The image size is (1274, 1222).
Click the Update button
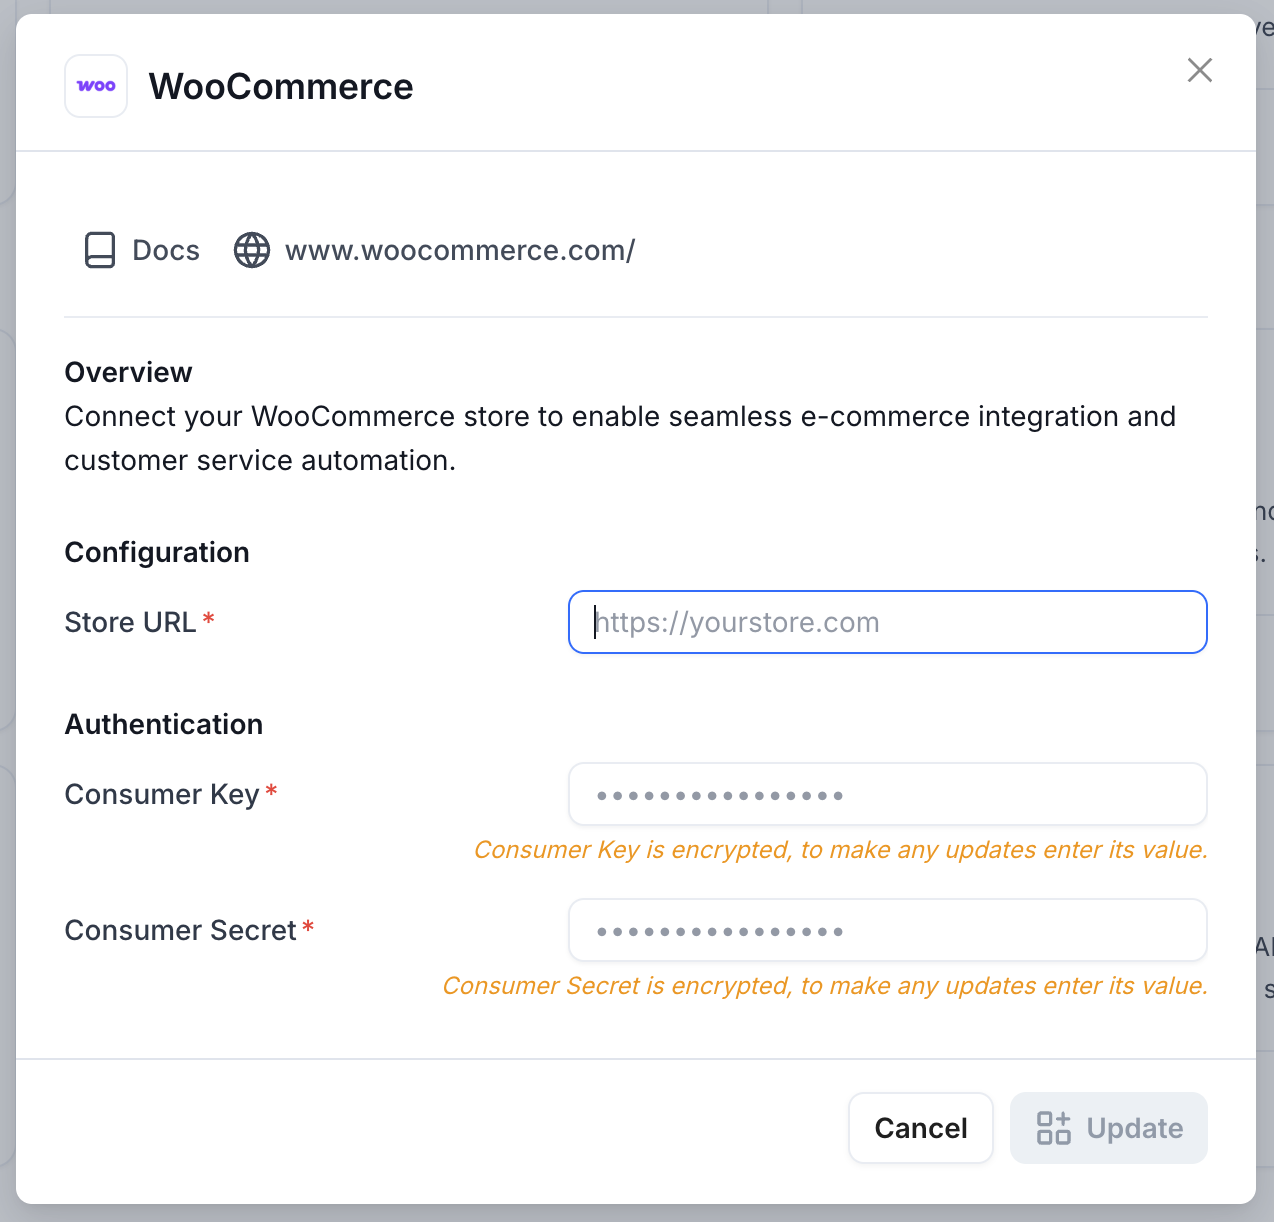coord(1109,1128)
